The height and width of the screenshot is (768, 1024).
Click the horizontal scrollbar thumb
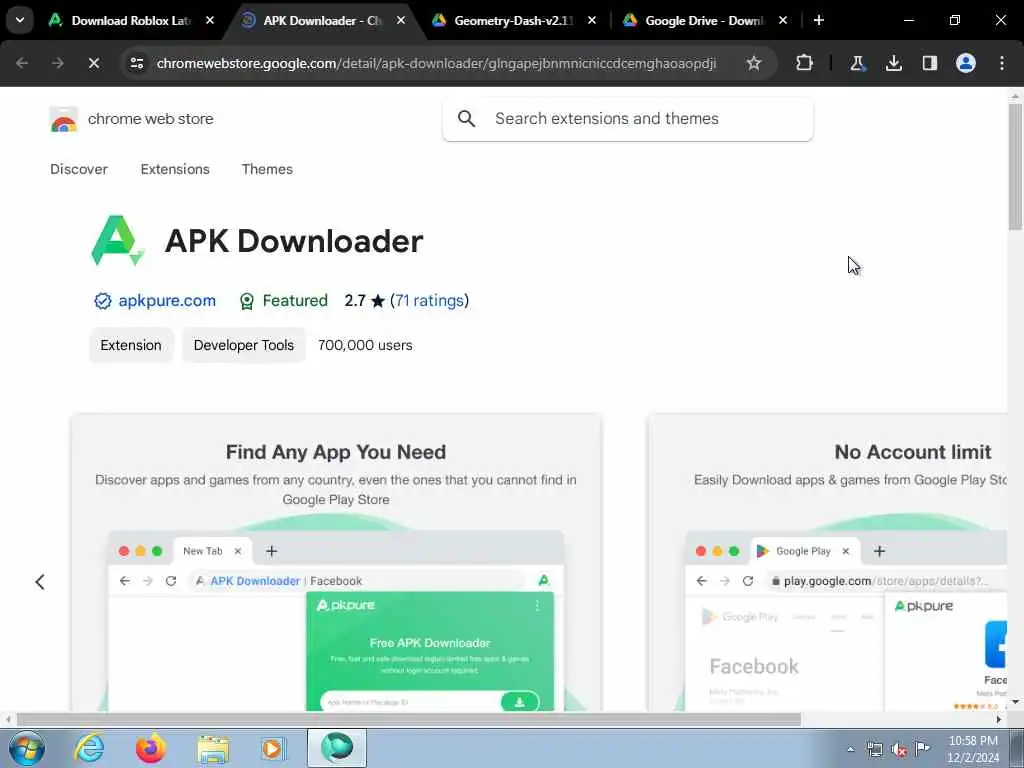(x=409, y=719)
